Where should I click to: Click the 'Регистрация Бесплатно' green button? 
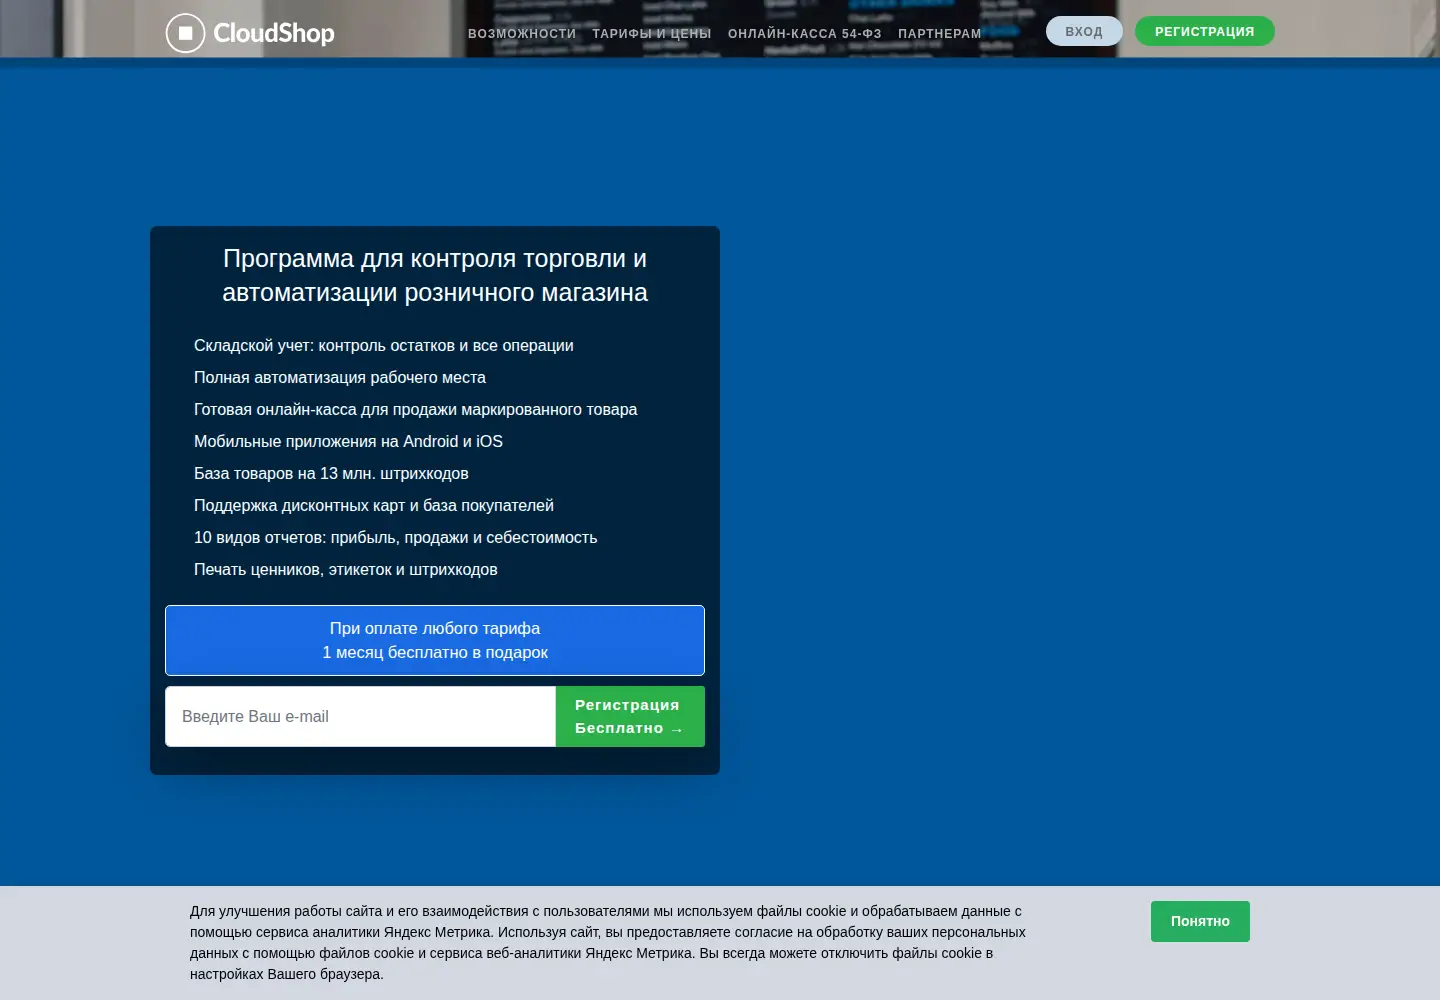(630, 716)
